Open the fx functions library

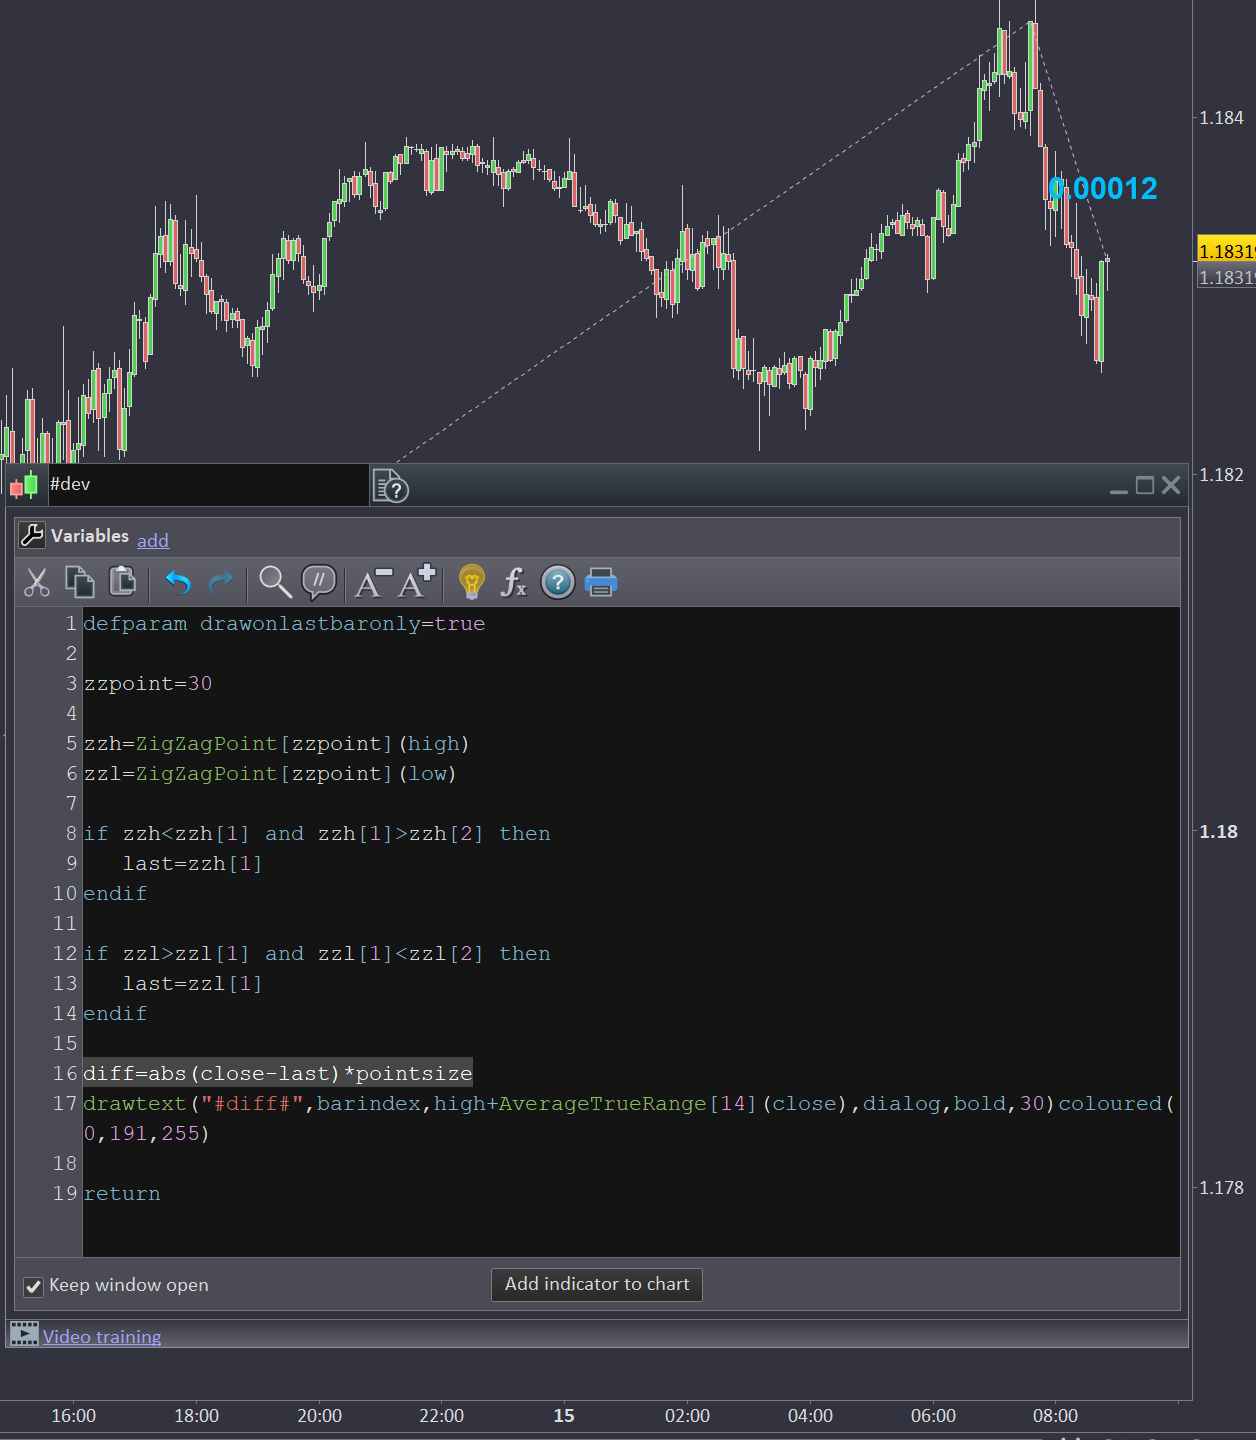tap(514, 582)
